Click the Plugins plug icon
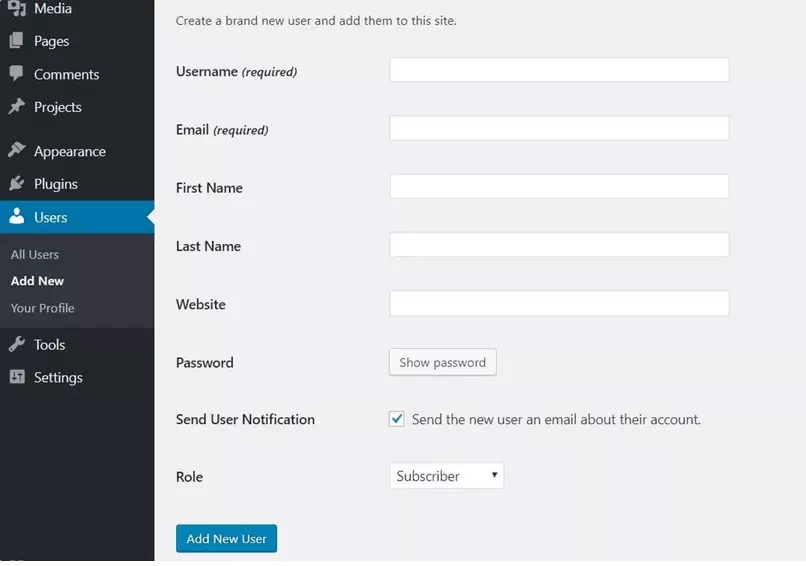 (17, 184)
